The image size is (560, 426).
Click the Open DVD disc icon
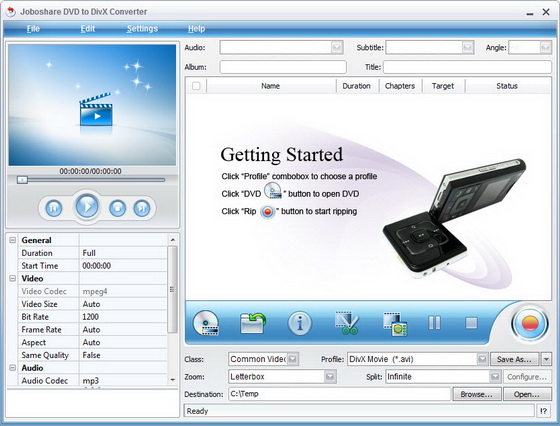click(x=206, y=323)
